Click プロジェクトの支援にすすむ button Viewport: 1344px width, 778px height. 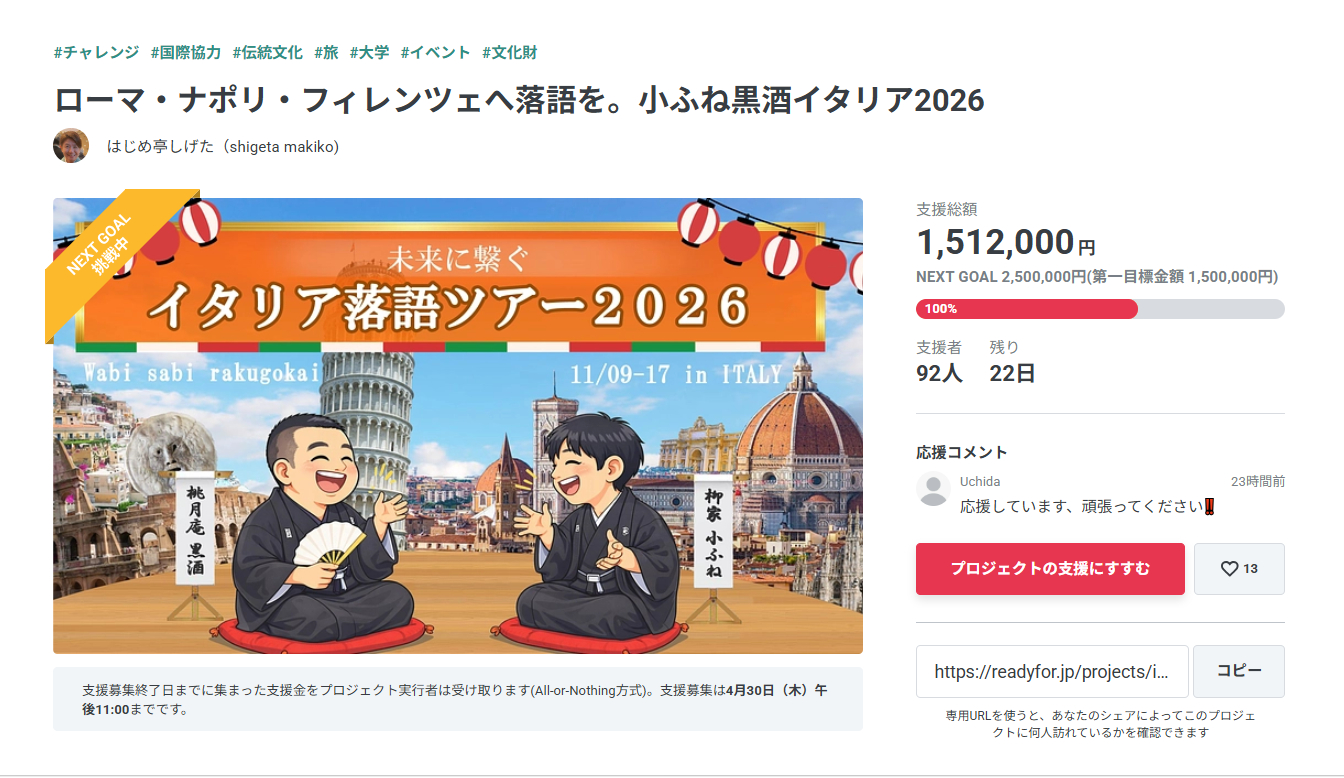[1050, 569]
